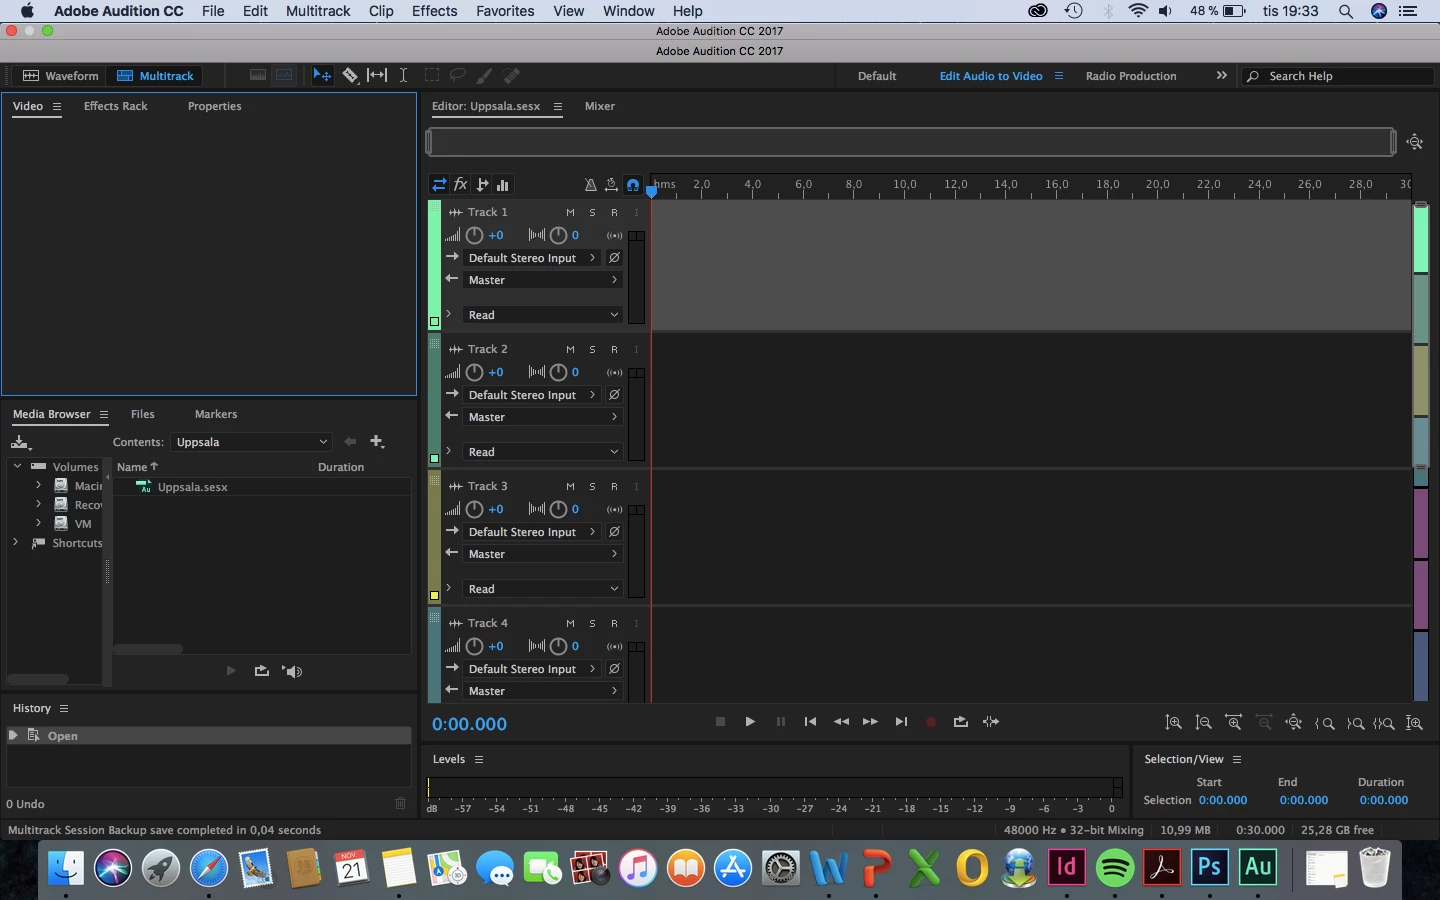Zoom to full view beside navigator

click(x=1415, y=142)
